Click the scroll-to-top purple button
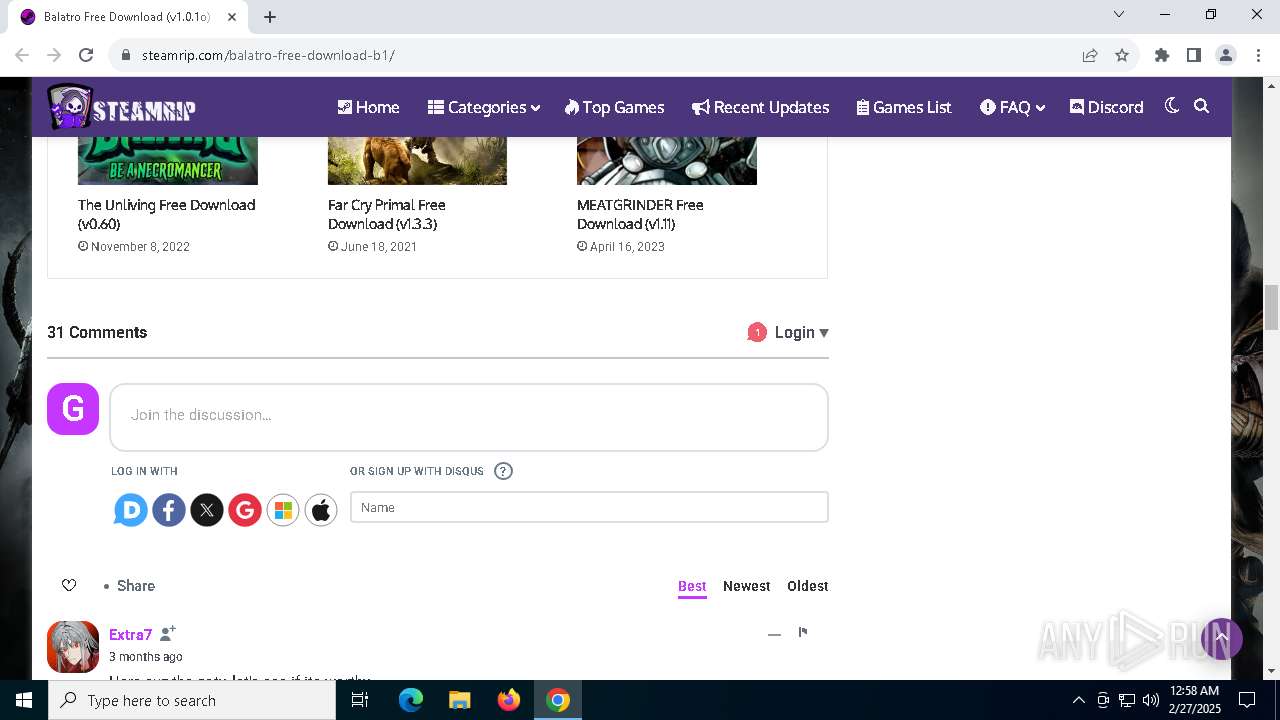 pos(1221,638)
